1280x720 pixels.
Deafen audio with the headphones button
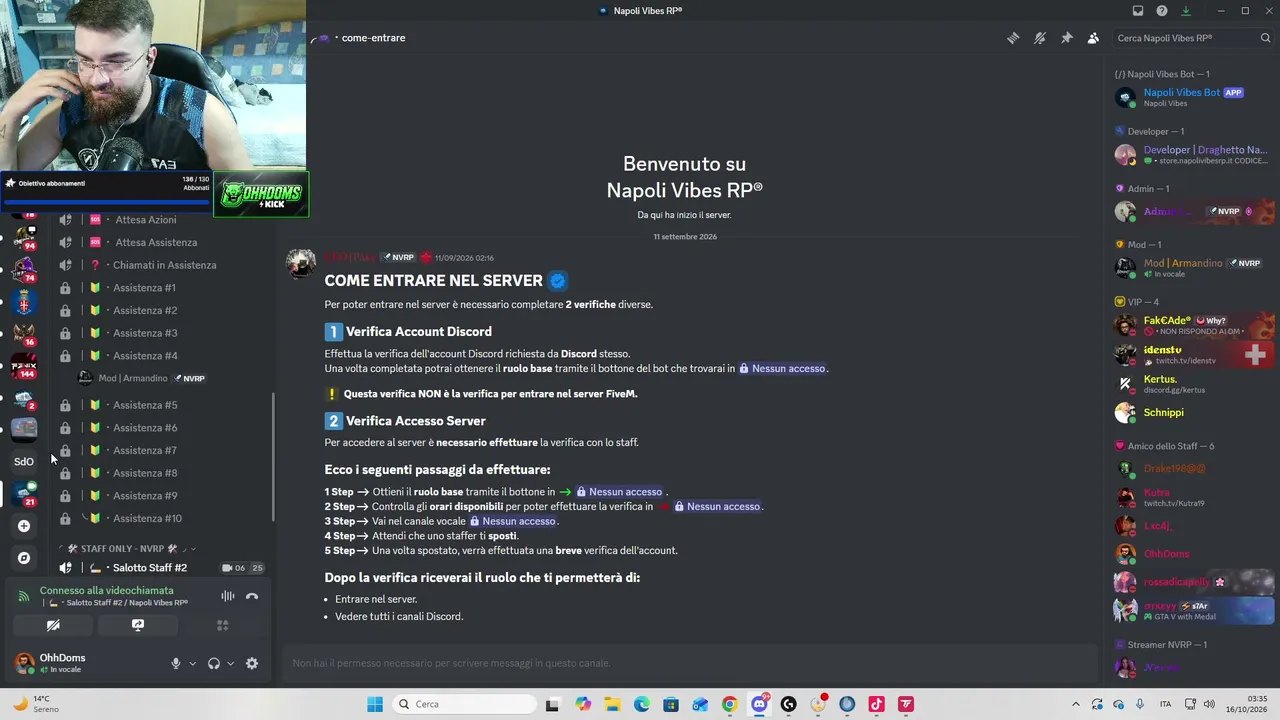(x=213, y=663)
